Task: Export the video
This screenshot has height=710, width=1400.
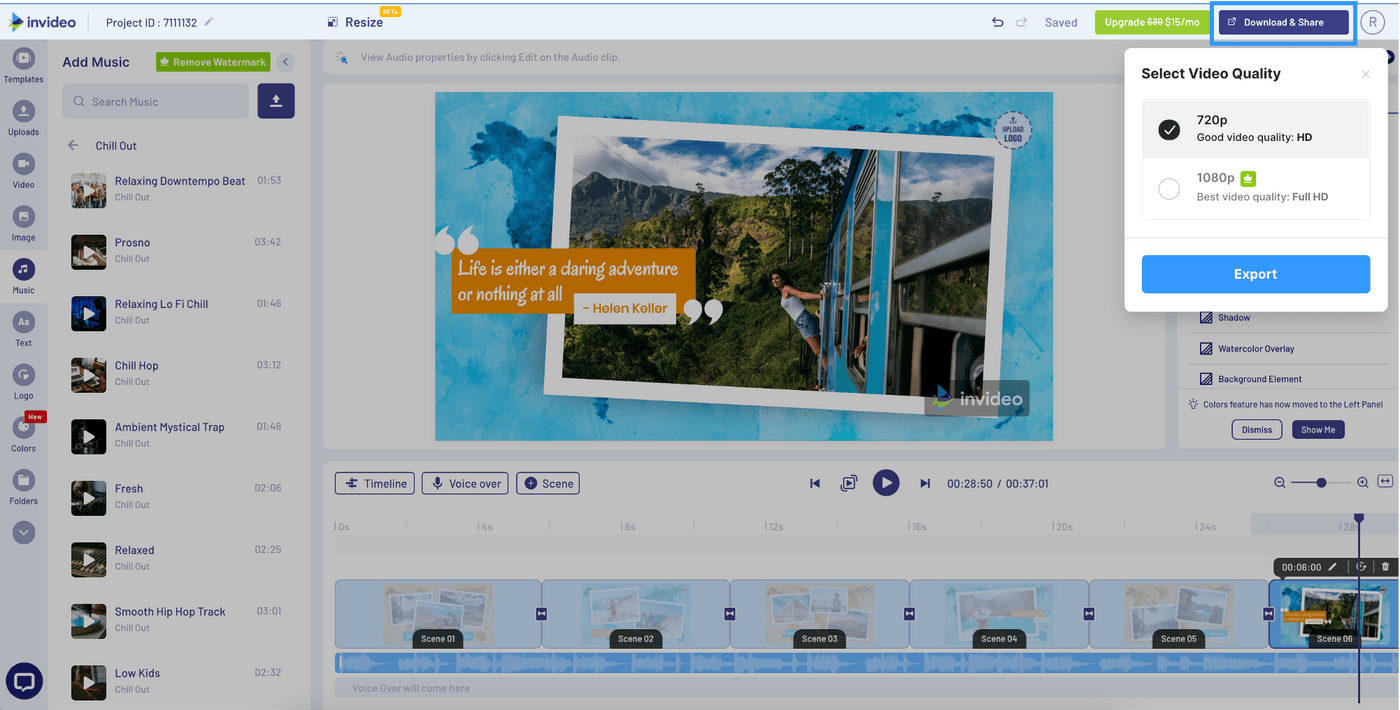Action: (1255, 273)
